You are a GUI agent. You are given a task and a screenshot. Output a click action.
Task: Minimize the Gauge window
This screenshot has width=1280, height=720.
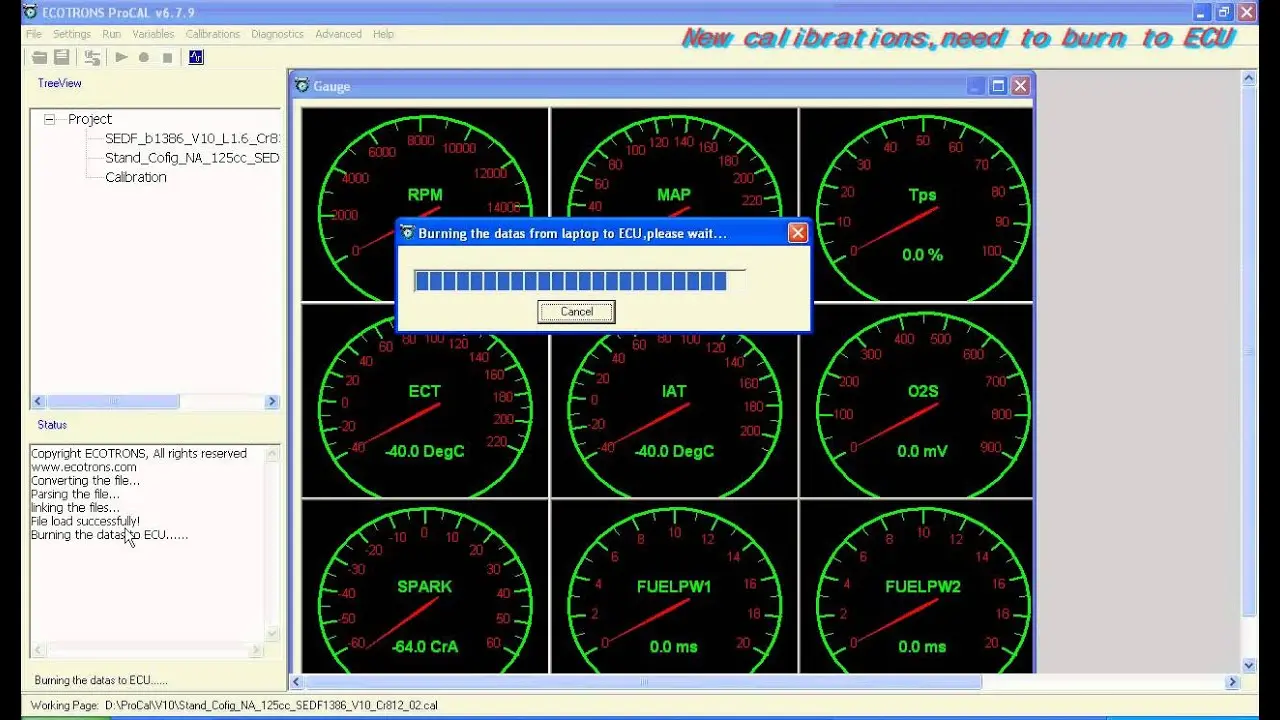pos(976,86)
